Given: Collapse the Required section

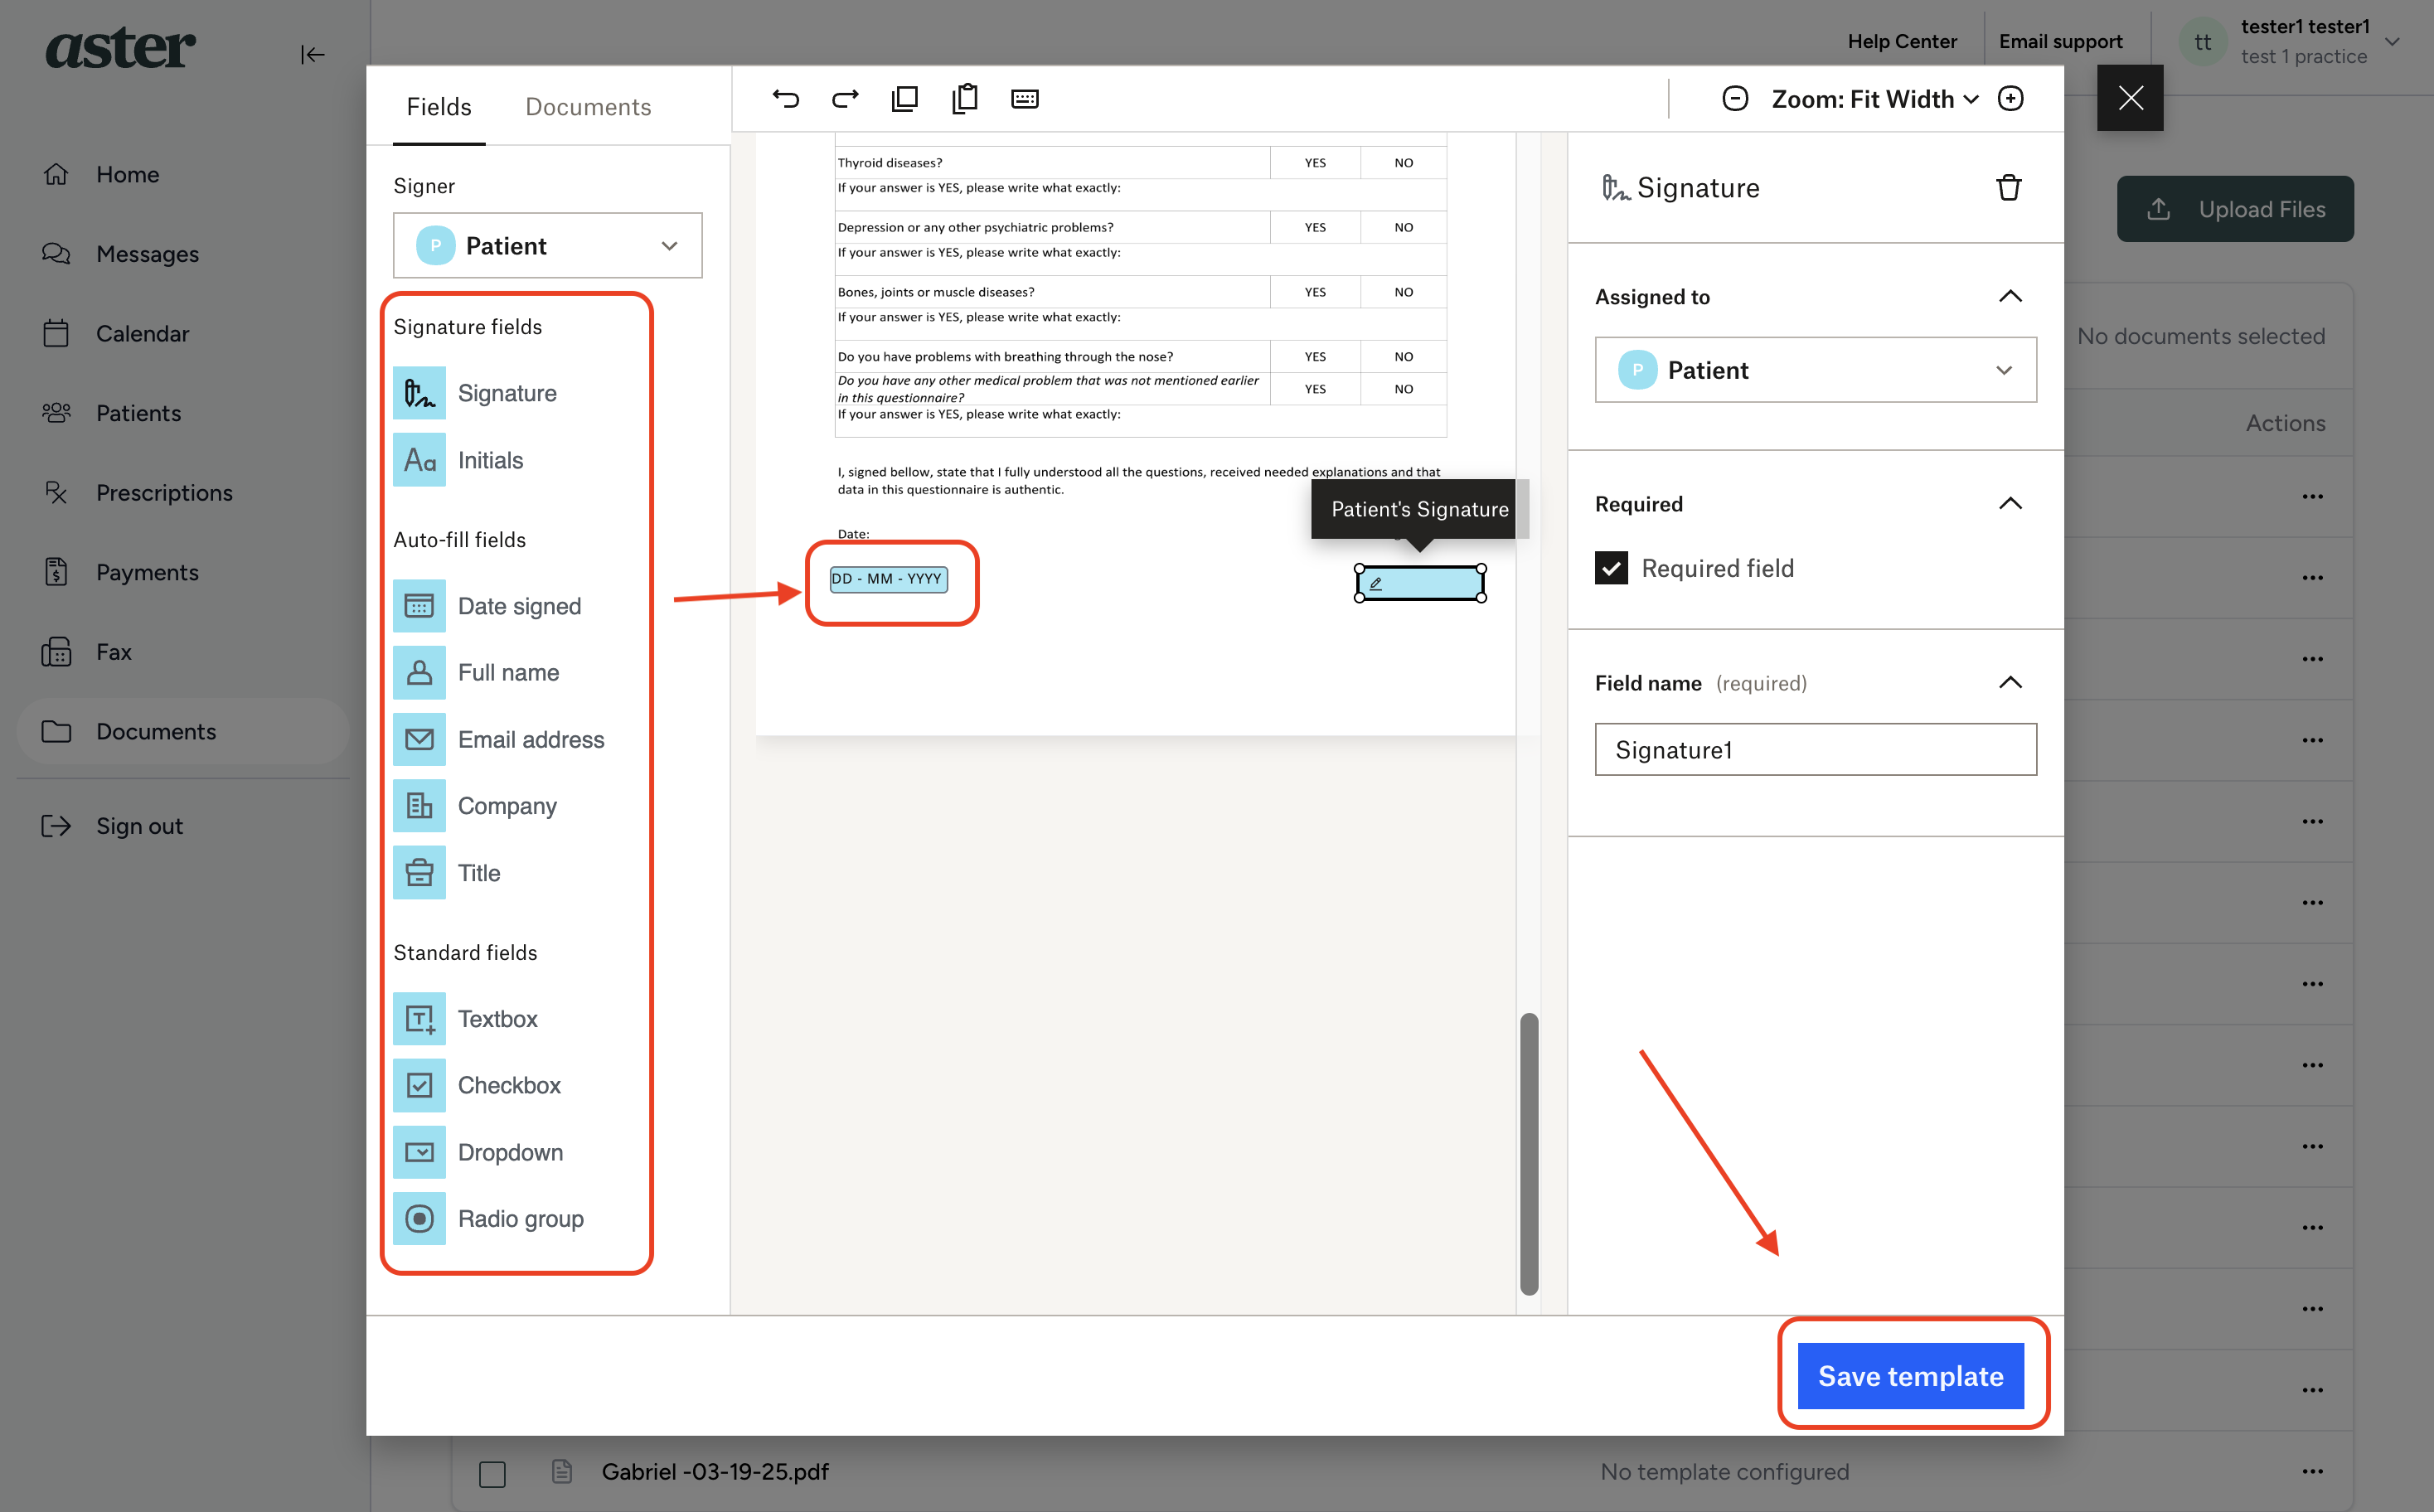Looking at the screenshot, I should pos(2010,503).
